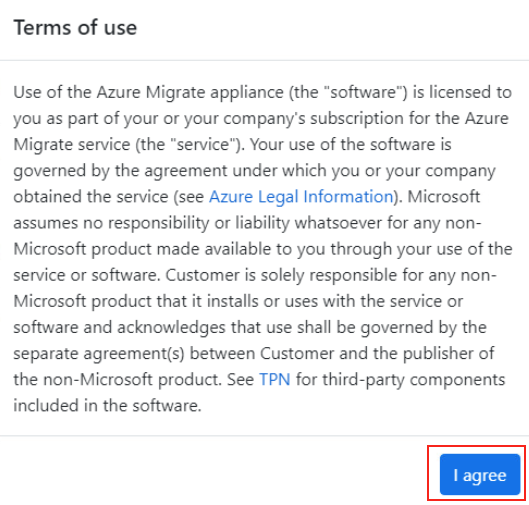Click the phrase 'Migrate service (the "service")'

[129, 144]
